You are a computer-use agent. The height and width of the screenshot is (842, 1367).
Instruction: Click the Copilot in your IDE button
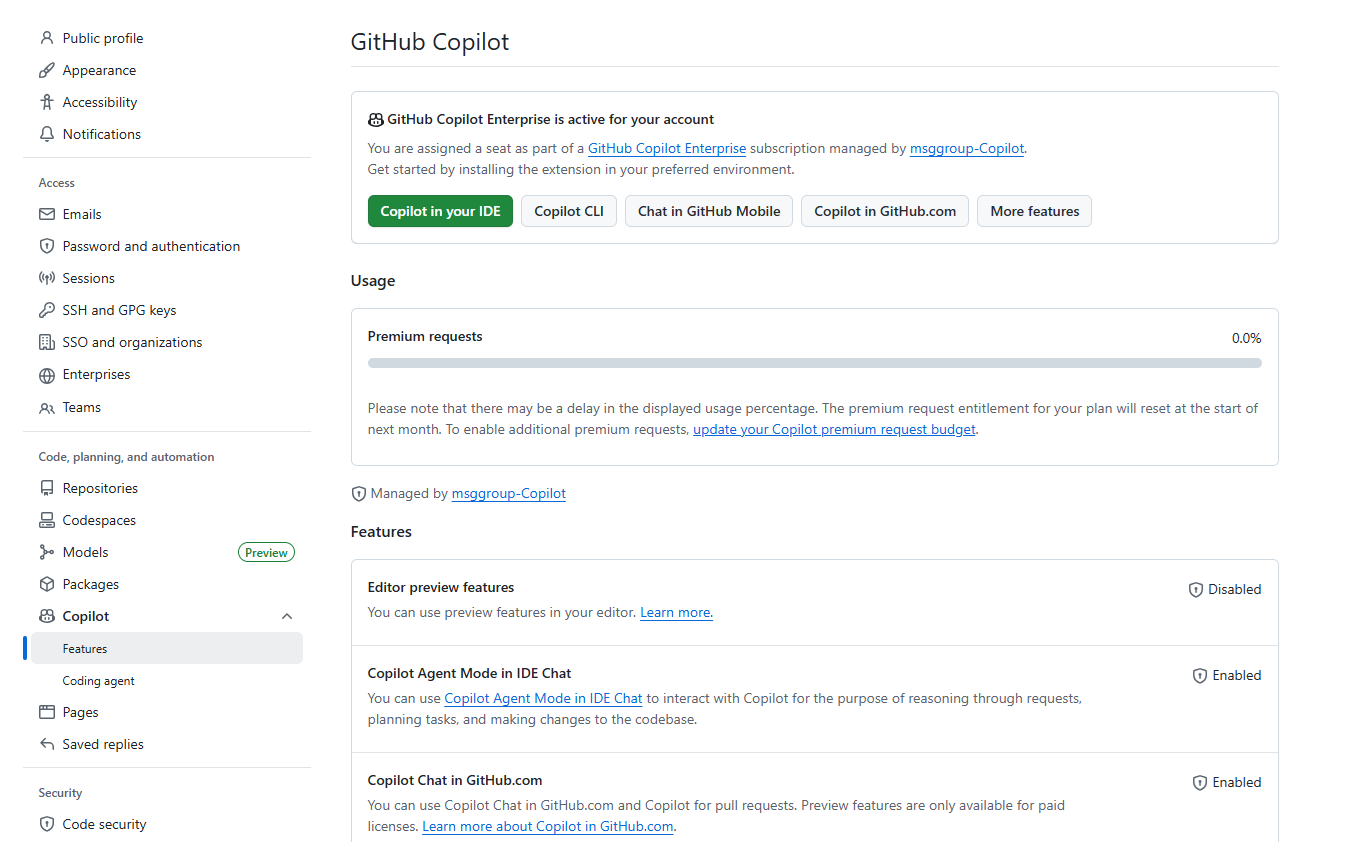point(440,211)
